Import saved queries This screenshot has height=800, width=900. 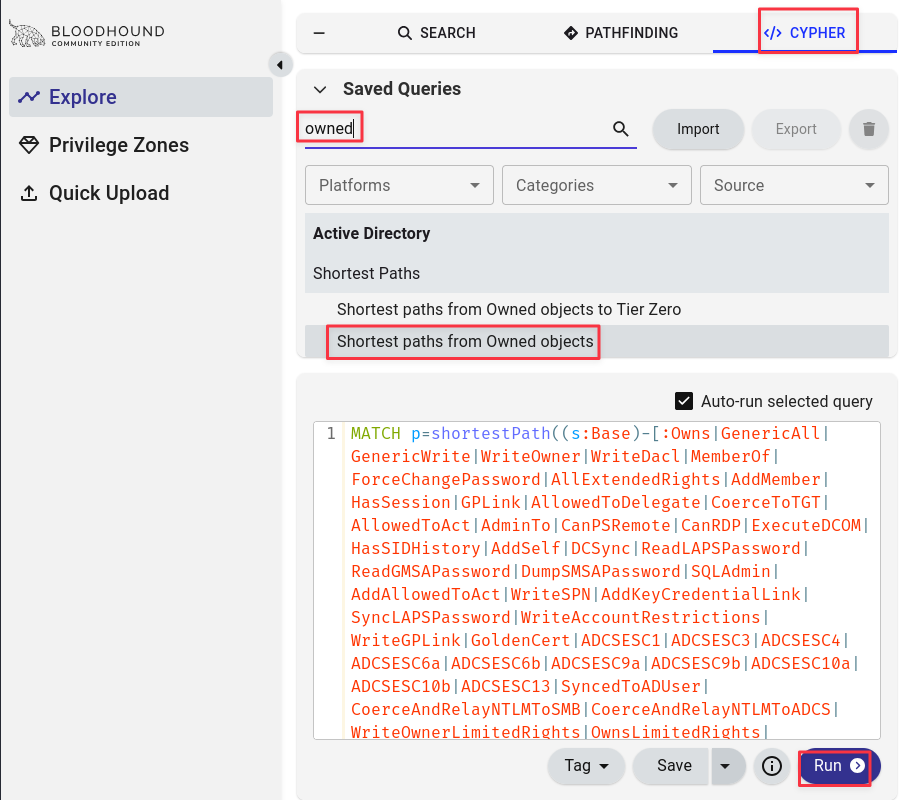point(698,129)
